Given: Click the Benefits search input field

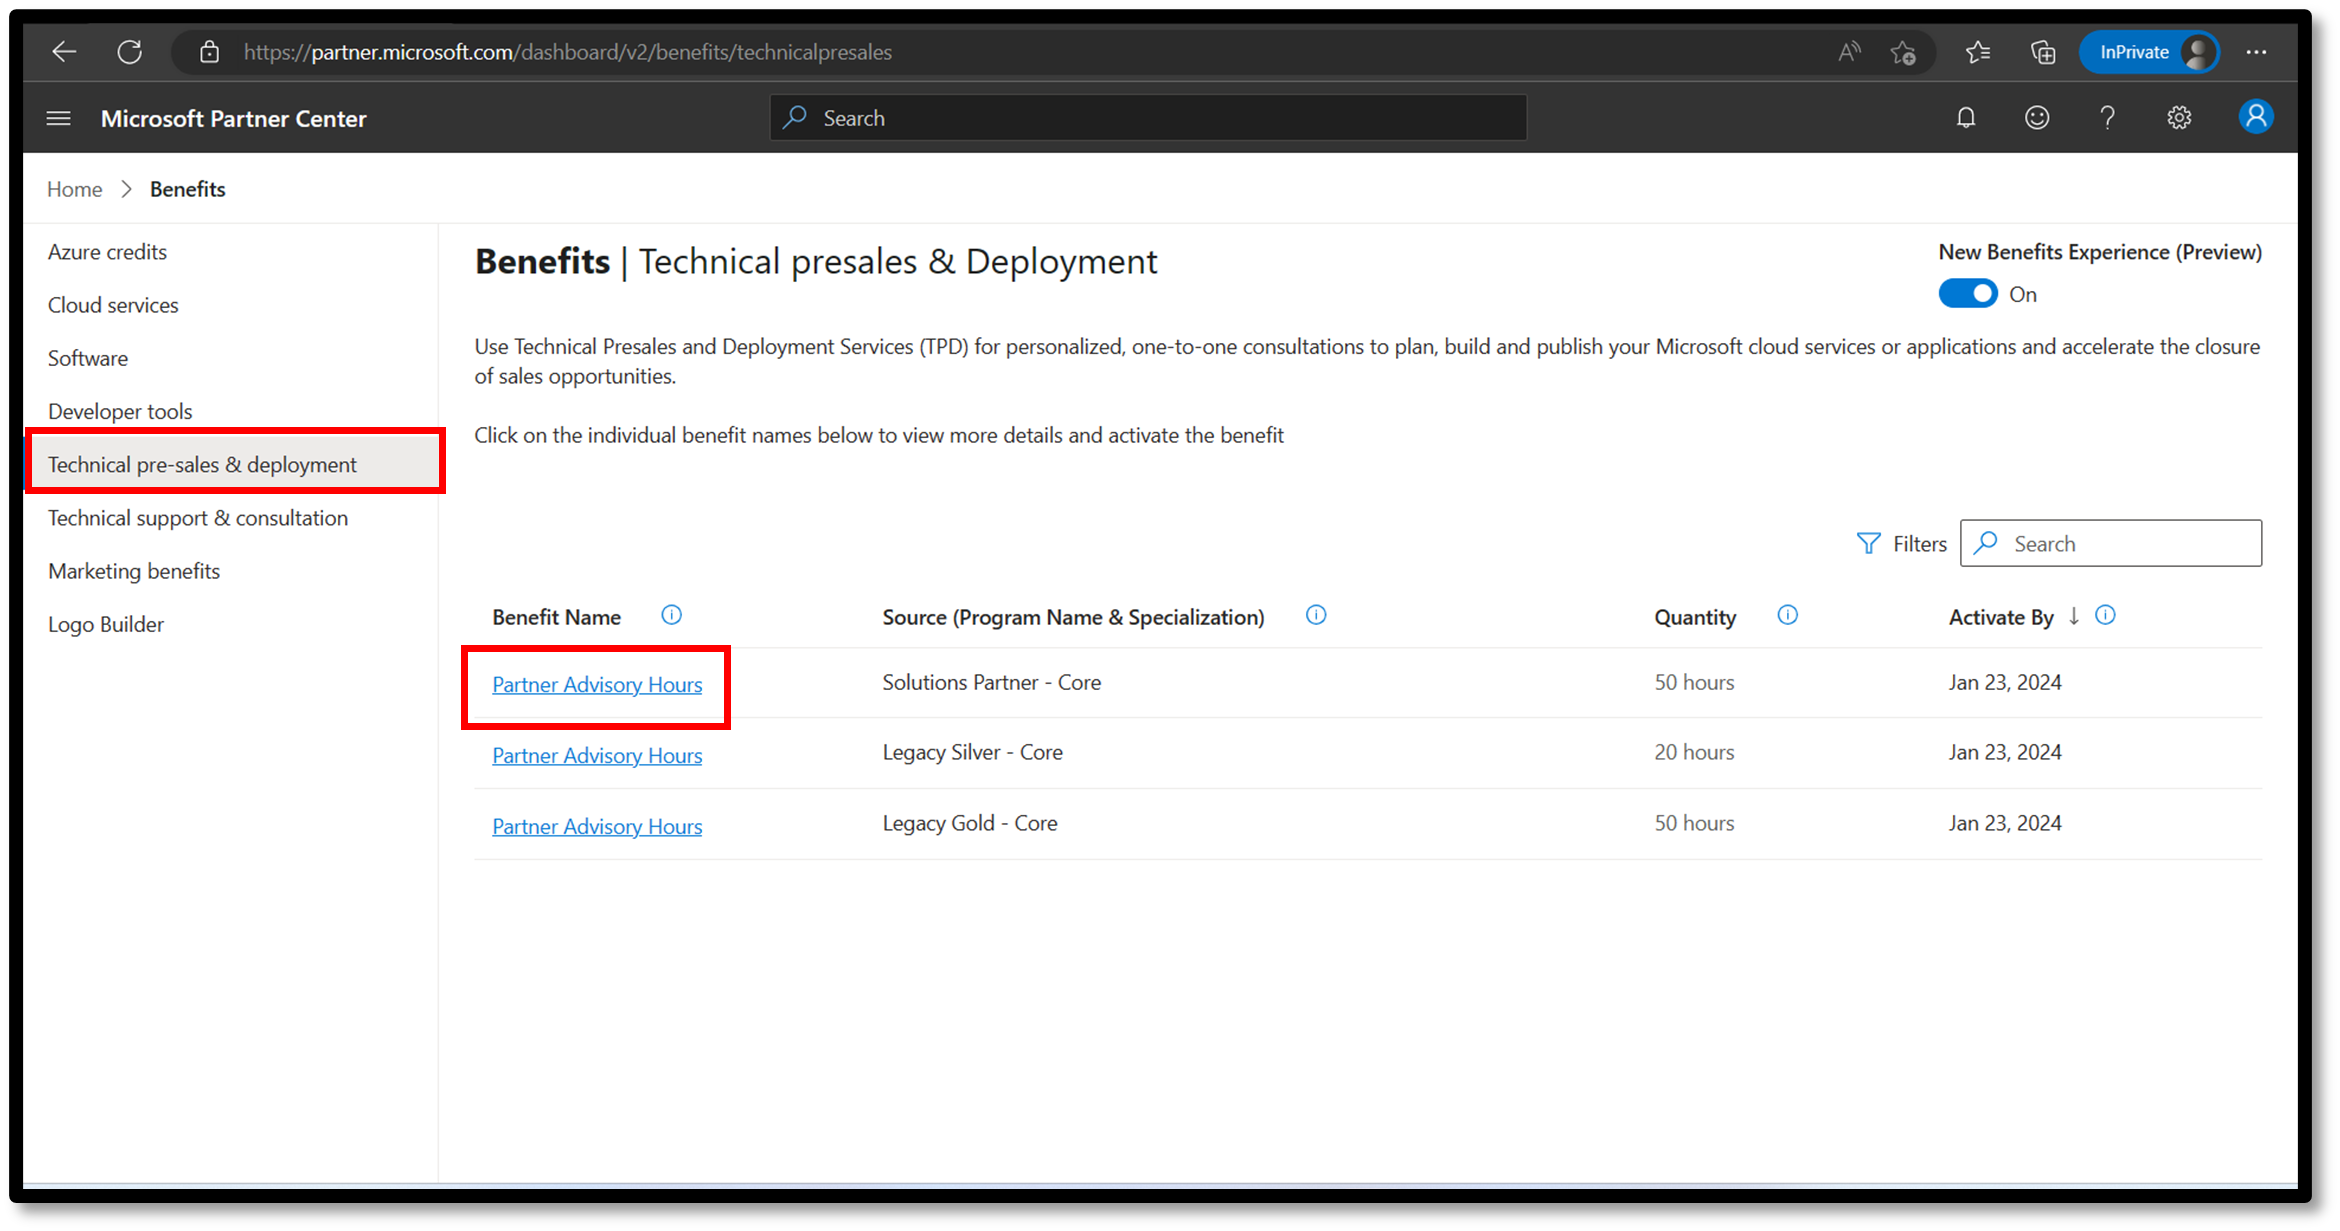Looking at the screenshot, I should [2109, 542].
